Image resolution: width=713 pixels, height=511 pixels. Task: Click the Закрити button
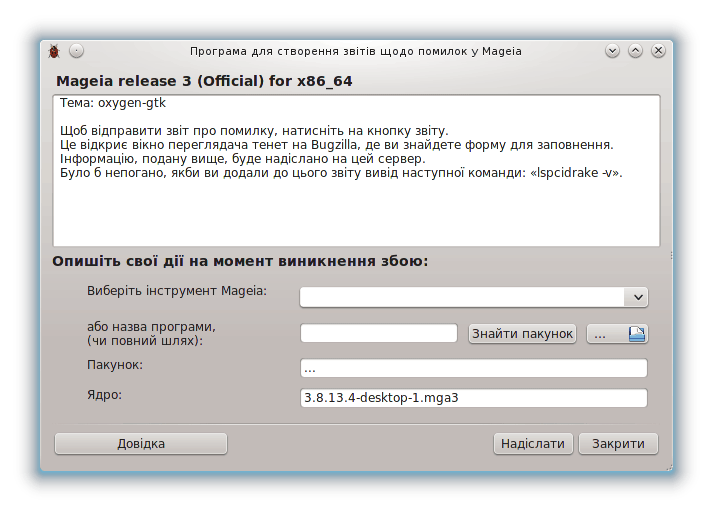618,444
